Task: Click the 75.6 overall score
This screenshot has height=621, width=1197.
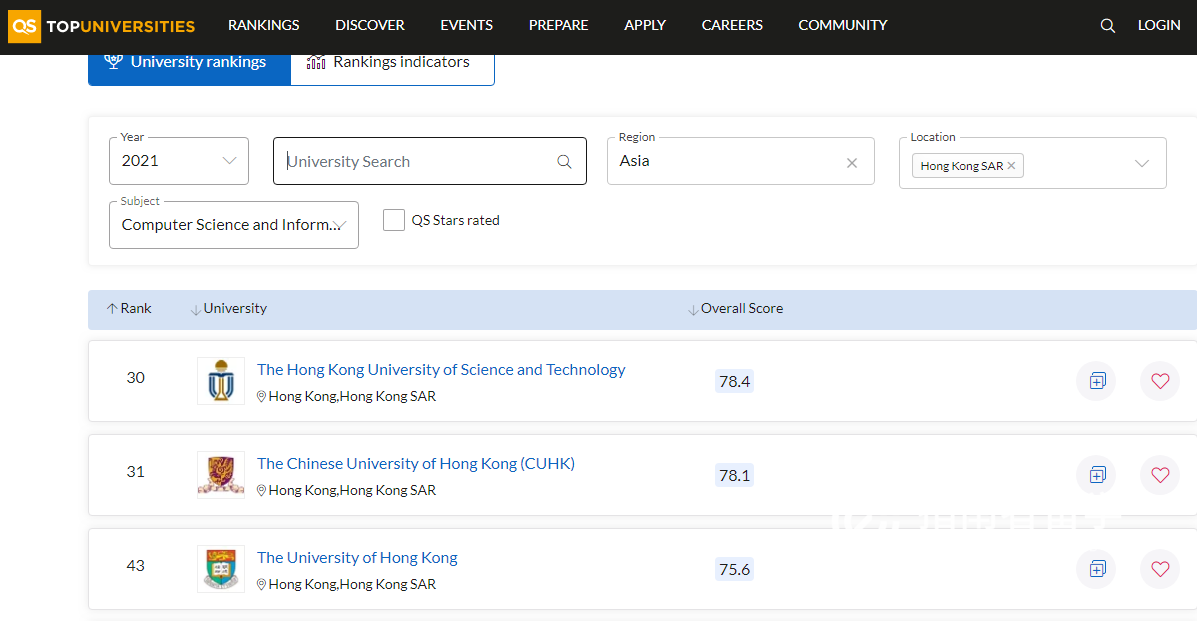Action: coord(734,569)
